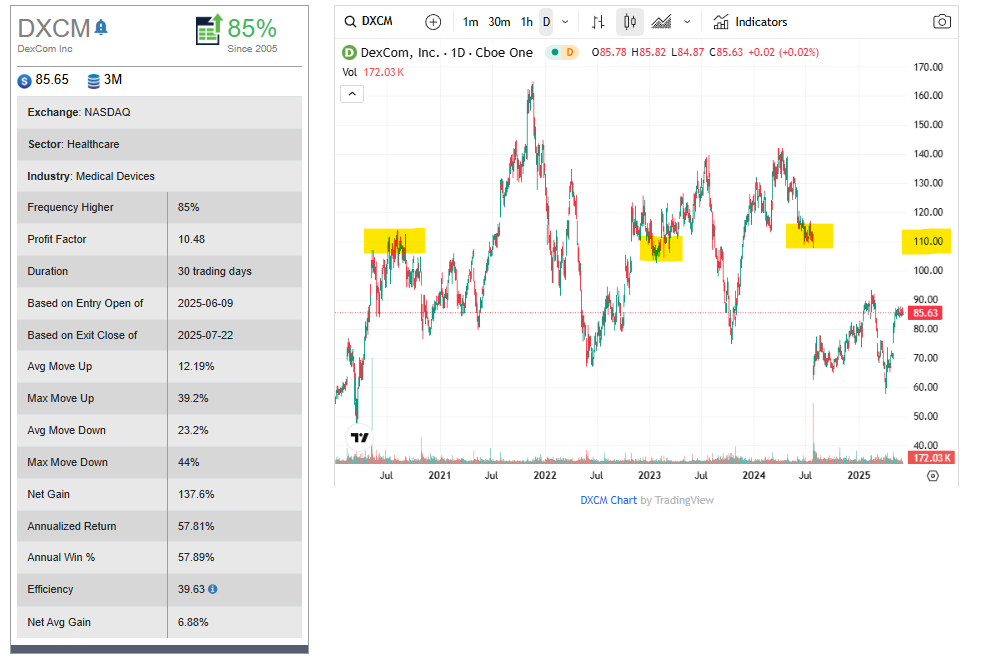The height and width of the screenshot is (657, 982).
Task: Click the Annual Win % value 57.89%
Action: point(195,557)
